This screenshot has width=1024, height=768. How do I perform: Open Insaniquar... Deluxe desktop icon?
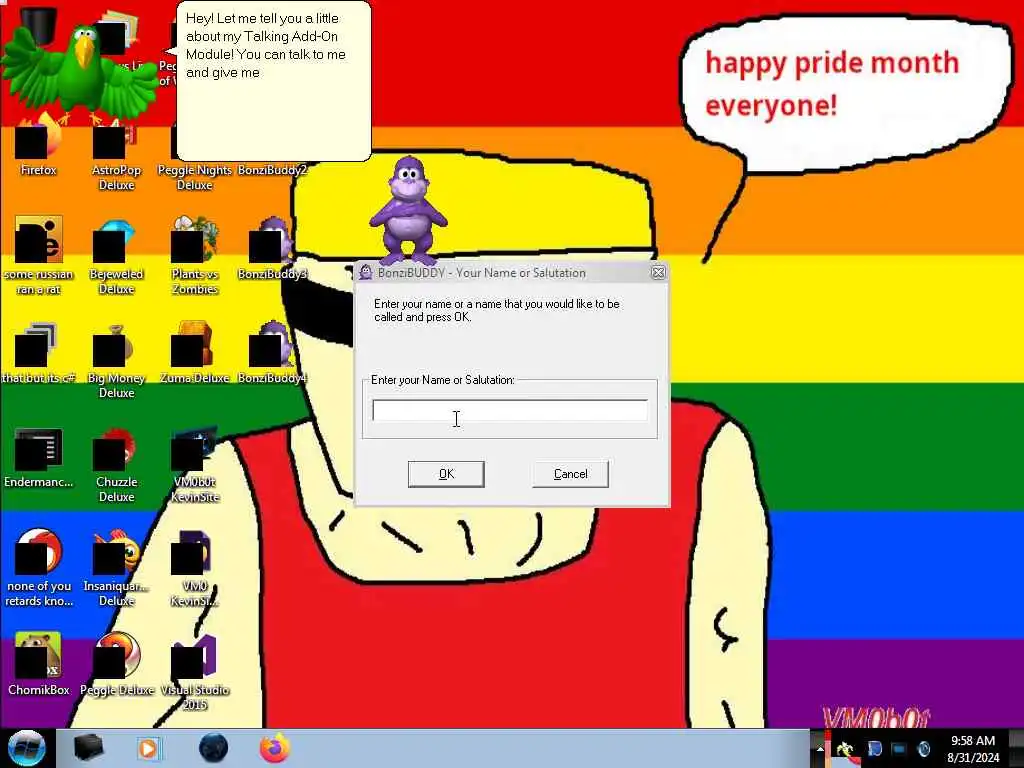[116, 568]
